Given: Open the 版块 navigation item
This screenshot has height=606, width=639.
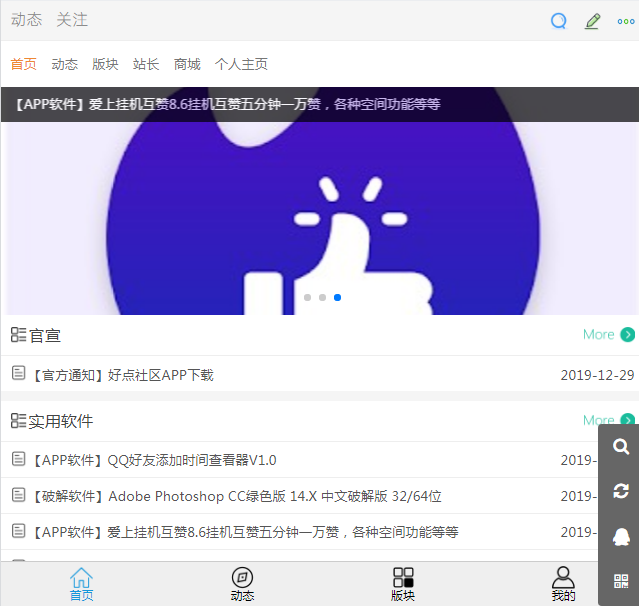Looking at the screenshot, I should pyautogui.click(x=105, y=64).
